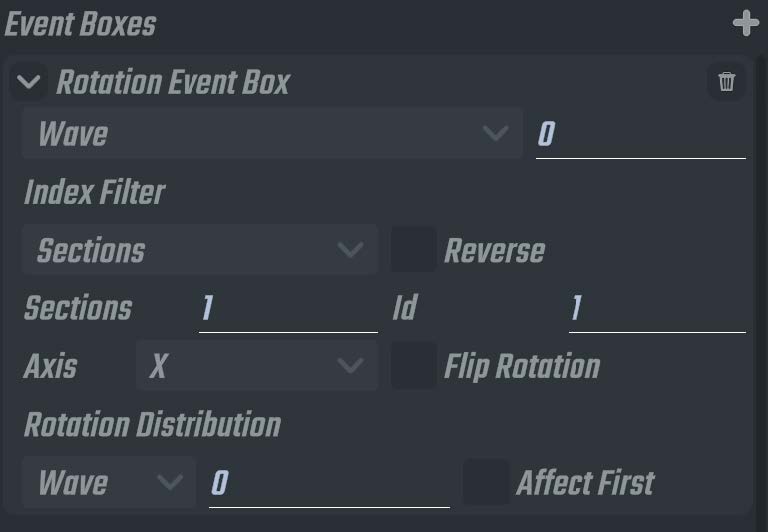This screenshot has width=768, height=532.
Task: Open the Axis X dropdown
Action: 257,365
